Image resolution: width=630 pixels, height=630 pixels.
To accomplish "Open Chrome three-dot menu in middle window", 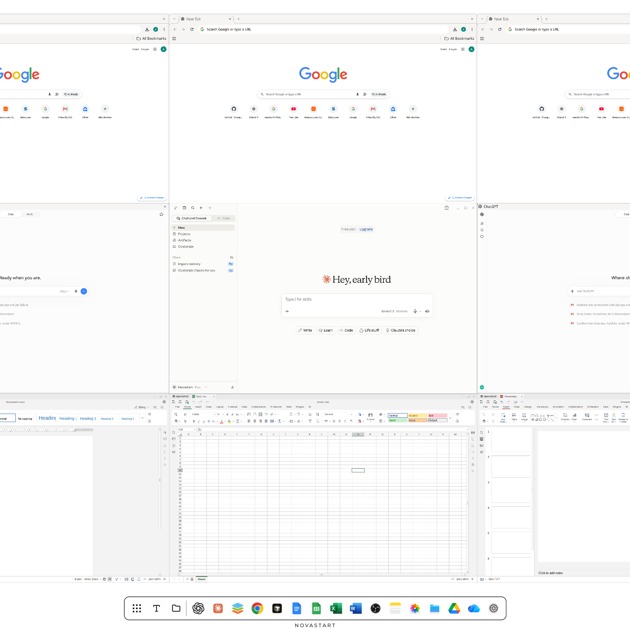I will (472, 29).
